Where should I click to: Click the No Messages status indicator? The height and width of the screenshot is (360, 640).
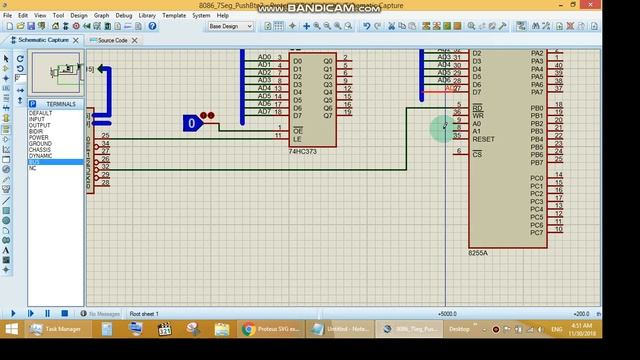[100, 314]
